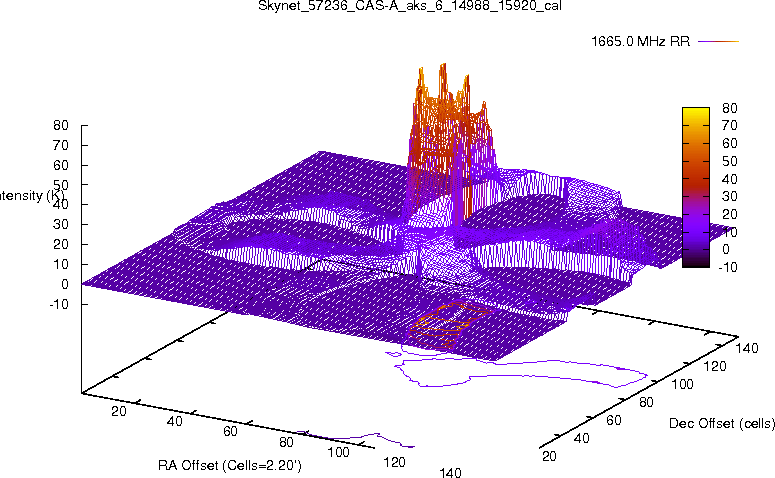Click the plot title Skynet_57236_CAS-A_aks_6_14988_15920_cal
Viewport: 775px width, 478px height.
point(410,6)
